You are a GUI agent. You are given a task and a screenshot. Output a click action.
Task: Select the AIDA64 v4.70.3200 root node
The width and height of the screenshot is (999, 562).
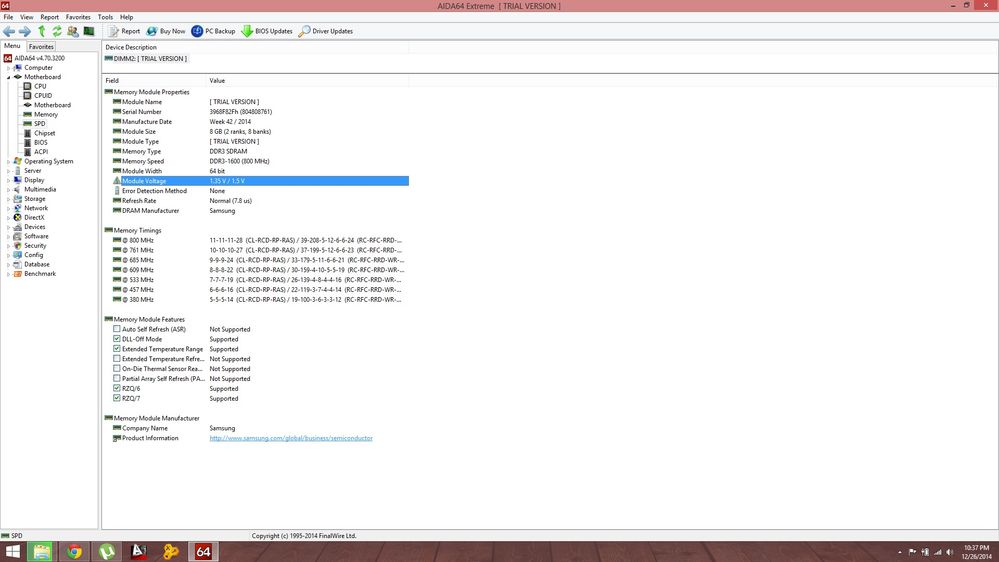33,58
